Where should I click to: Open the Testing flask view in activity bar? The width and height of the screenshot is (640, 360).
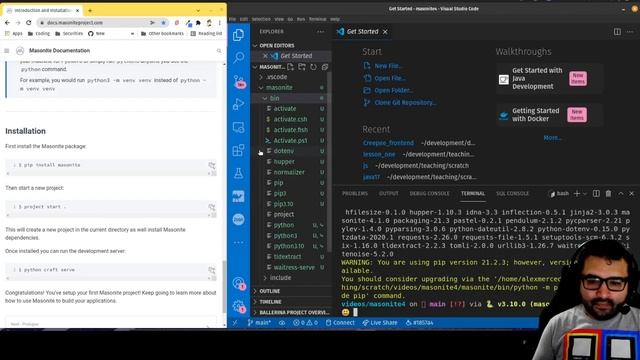click(238, 173)
